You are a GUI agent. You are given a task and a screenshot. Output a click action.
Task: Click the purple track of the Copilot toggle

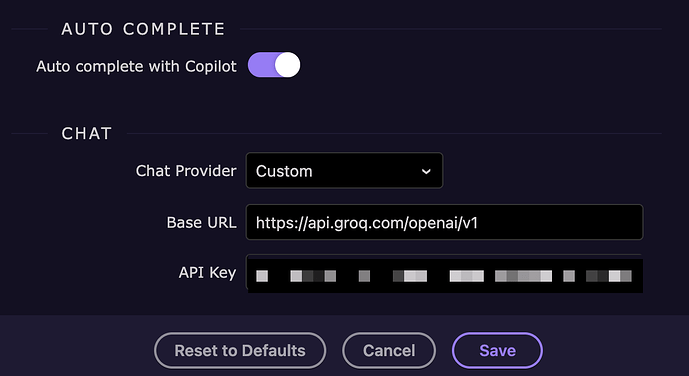pos(261,65)
